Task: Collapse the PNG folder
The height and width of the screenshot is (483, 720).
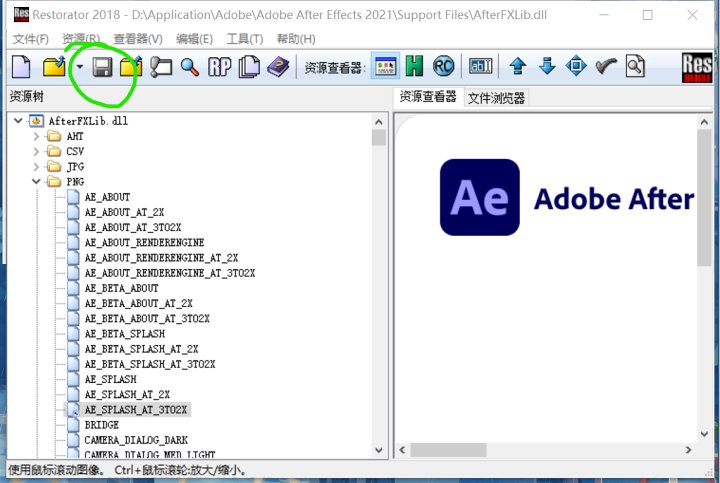Action: coord(36,182)
